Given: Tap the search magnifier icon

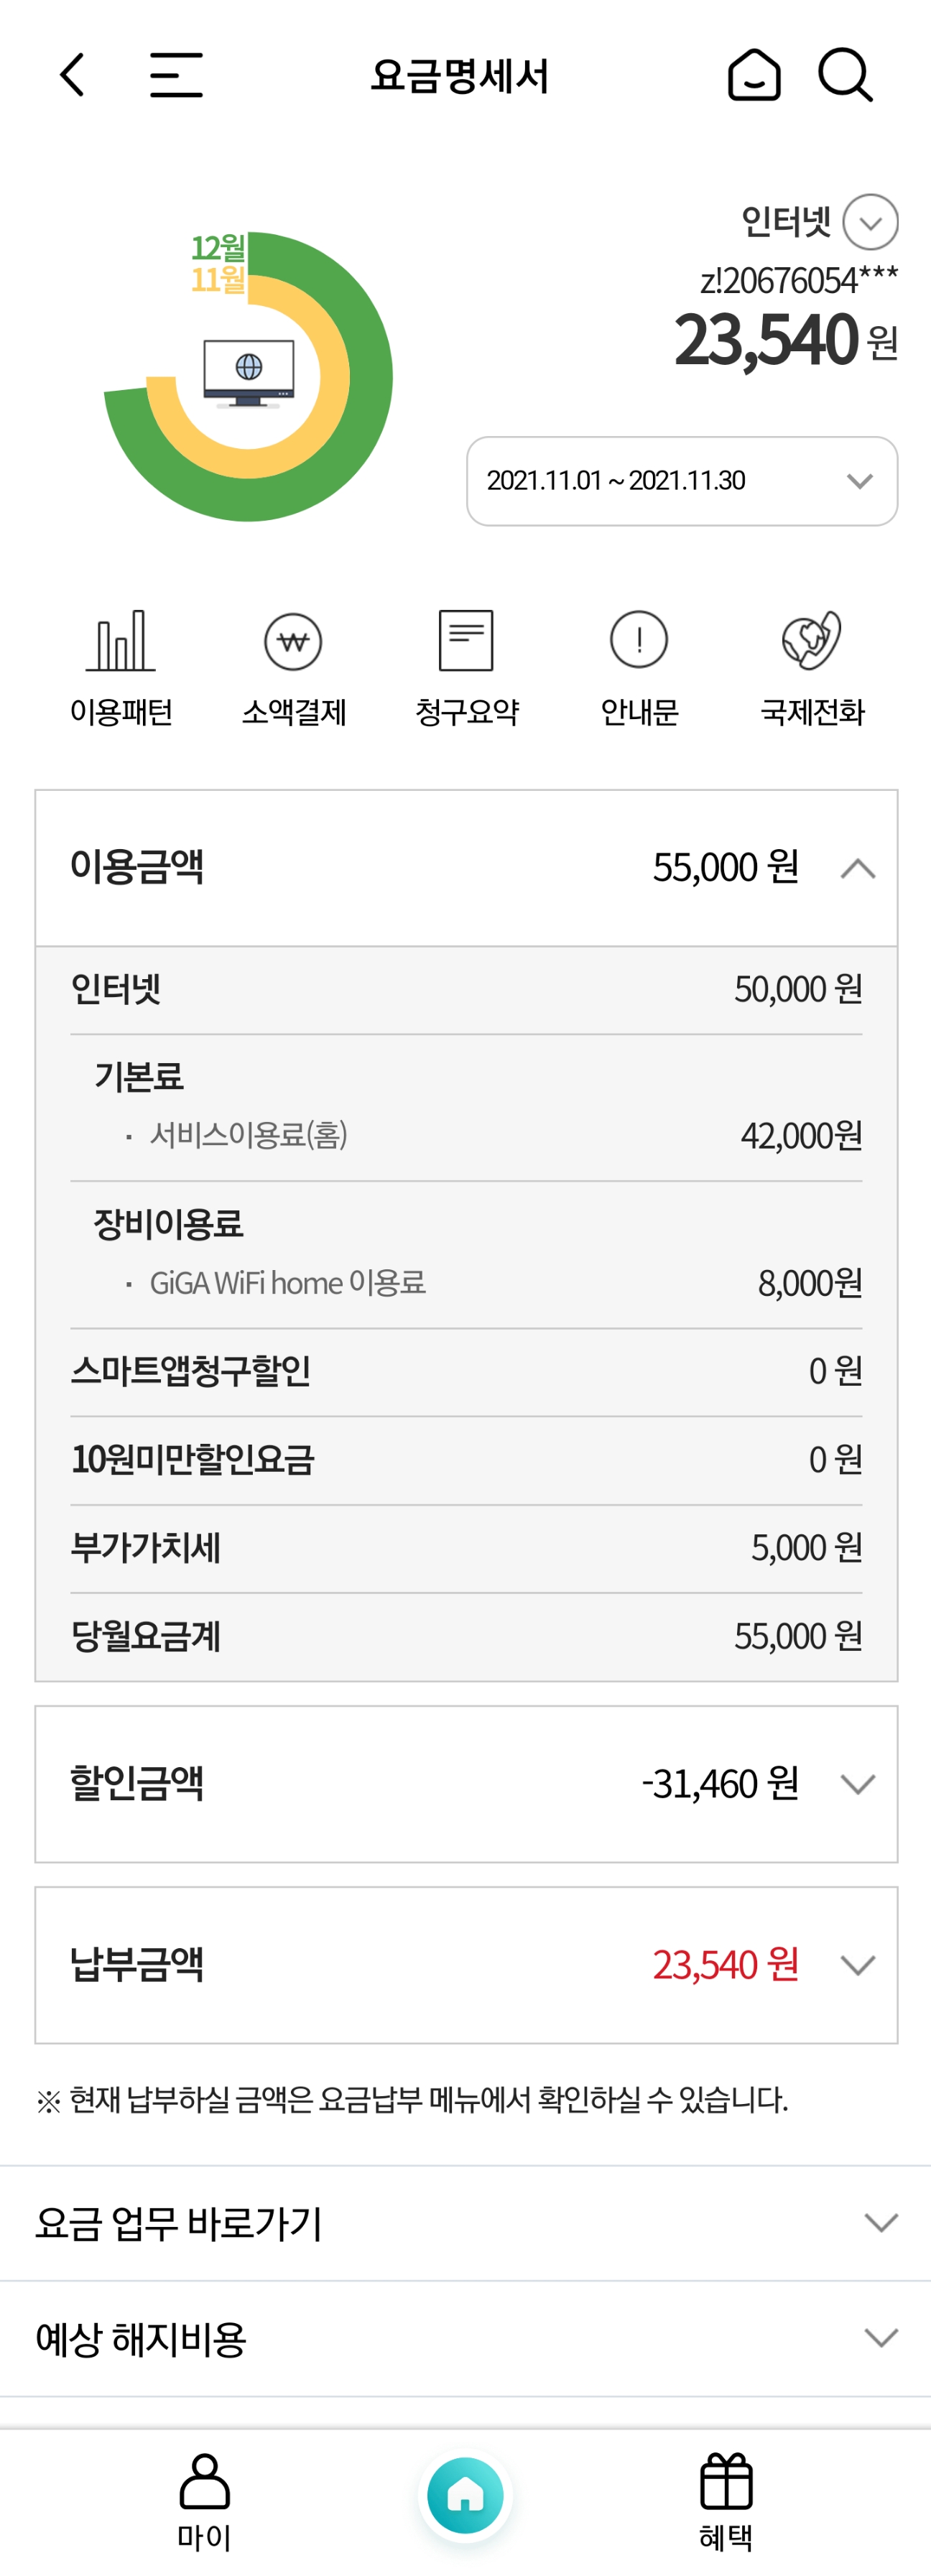Looking at the screenshot, I should pos(845,75).
